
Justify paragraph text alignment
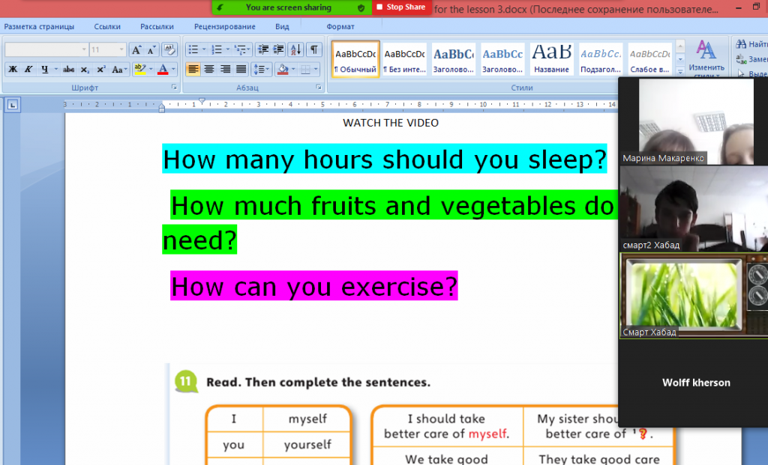point(240,69)
